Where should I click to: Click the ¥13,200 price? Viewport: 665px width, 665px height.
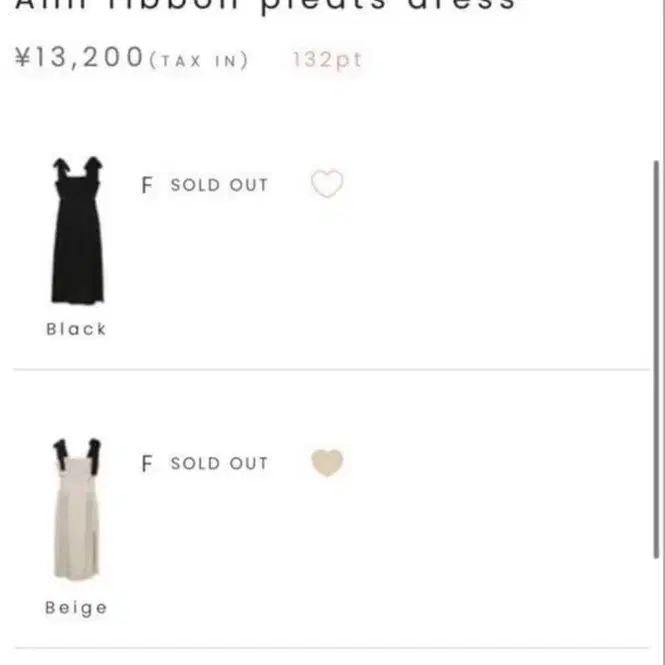click(x=80, y=58)
